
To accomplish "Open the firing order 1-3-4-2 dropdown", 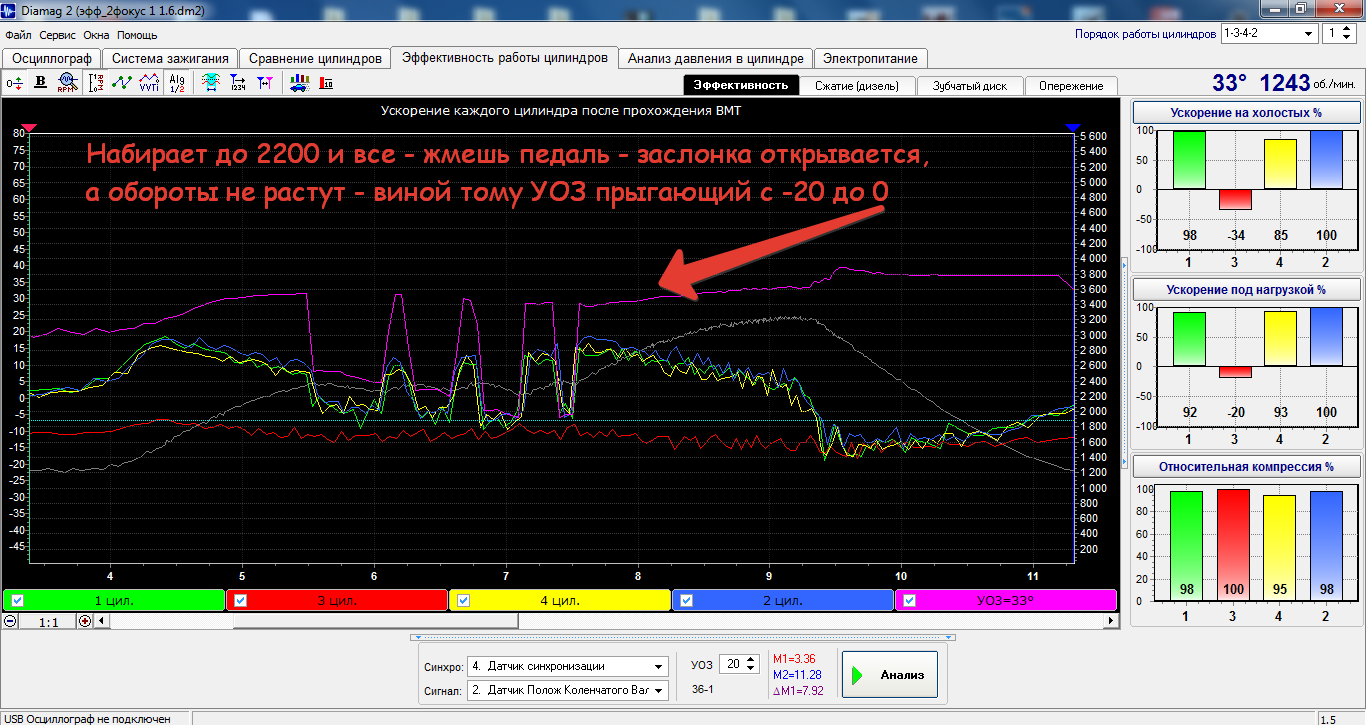I will coord(1268,33).
